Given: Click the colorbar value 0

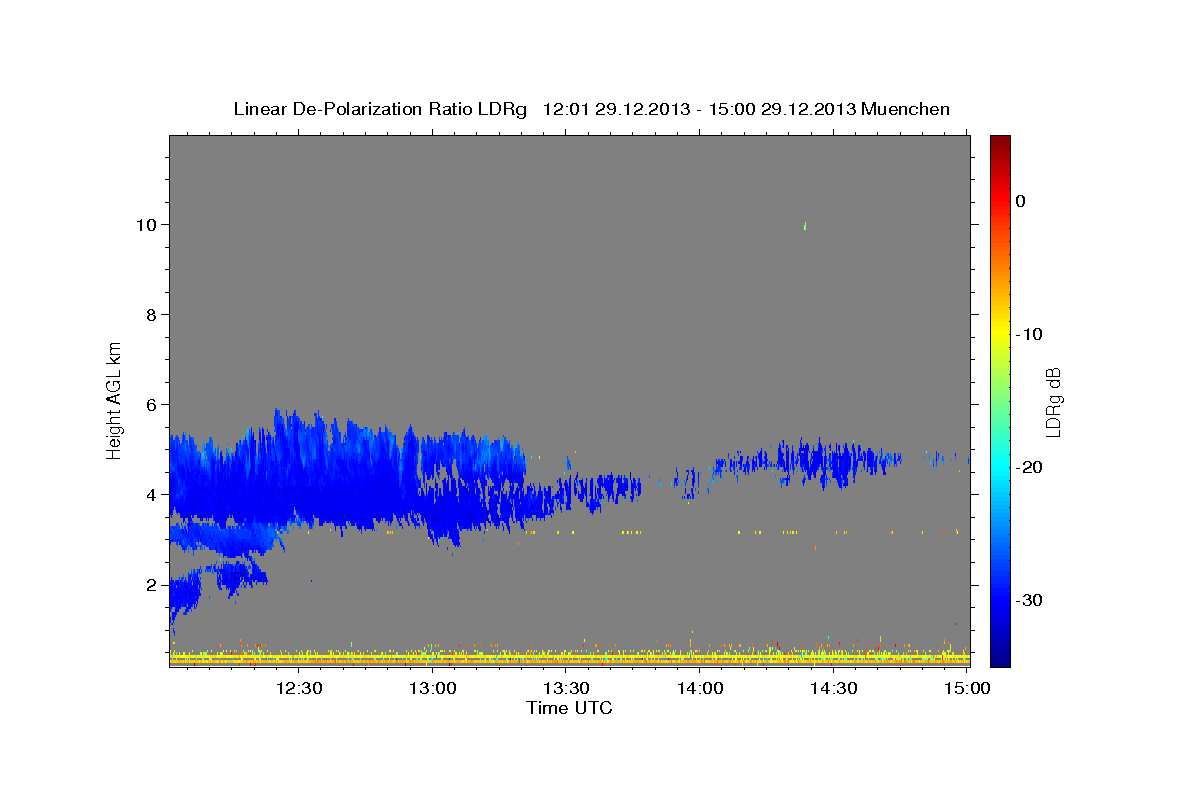Looking at the screenshot, I should (x=1021, y=201).
